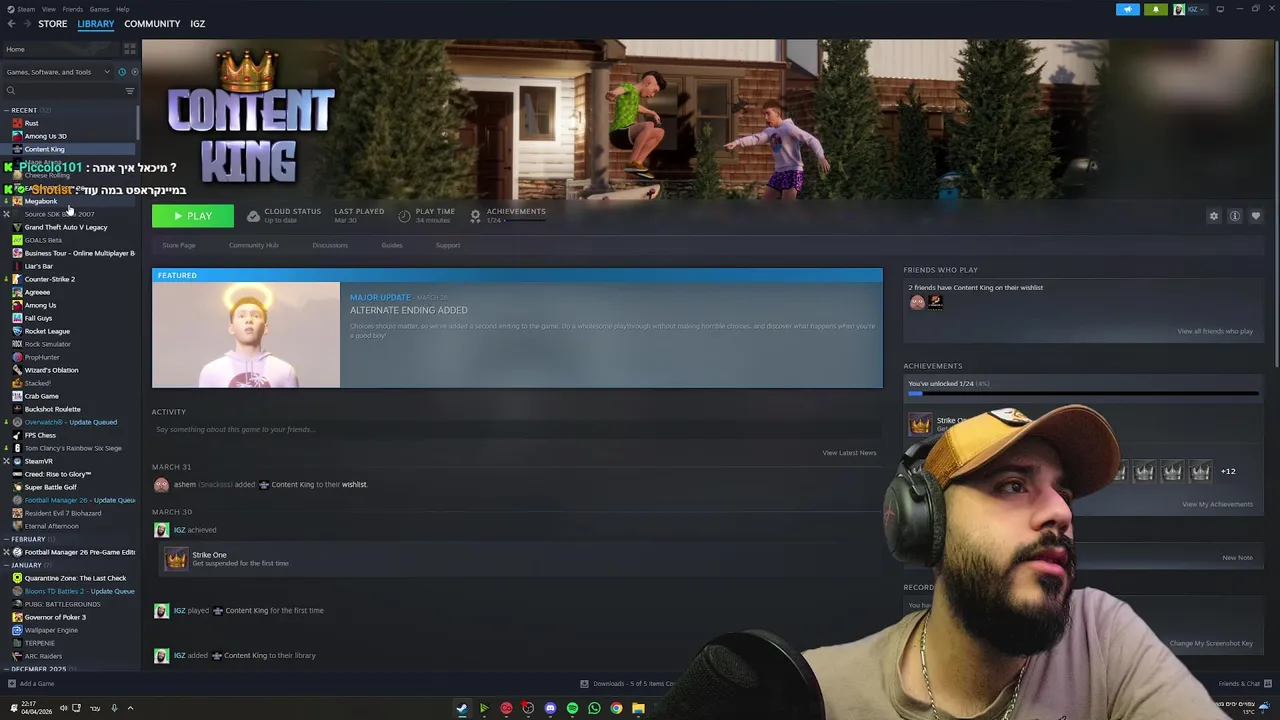1280x720 pixels.
Task: Switch to the COMMUNITY tab
Action: point(152,24)
